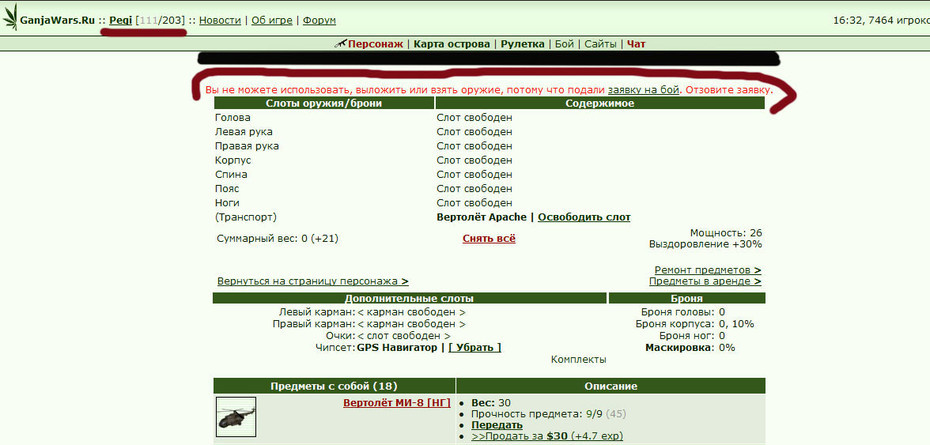Click the Ноги slot label
The image size is (930, 445).
[227, 203]
